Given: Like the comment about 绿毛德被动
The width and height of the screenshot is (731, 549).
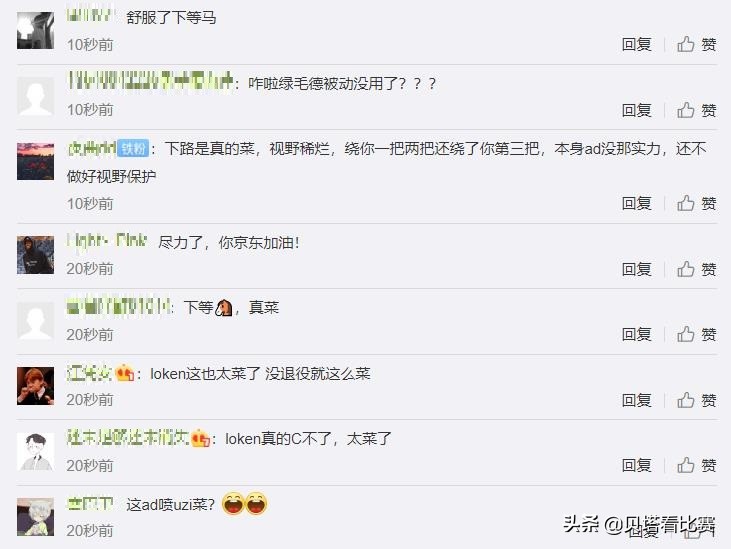Looking at the screenshot, I should (x=697, y=110).
